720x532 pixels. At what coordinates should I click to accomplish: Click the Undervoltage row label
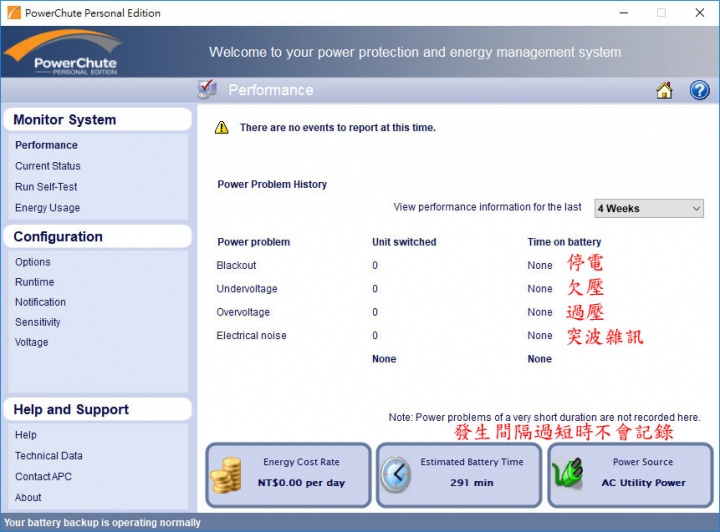[x=247, y=289]
